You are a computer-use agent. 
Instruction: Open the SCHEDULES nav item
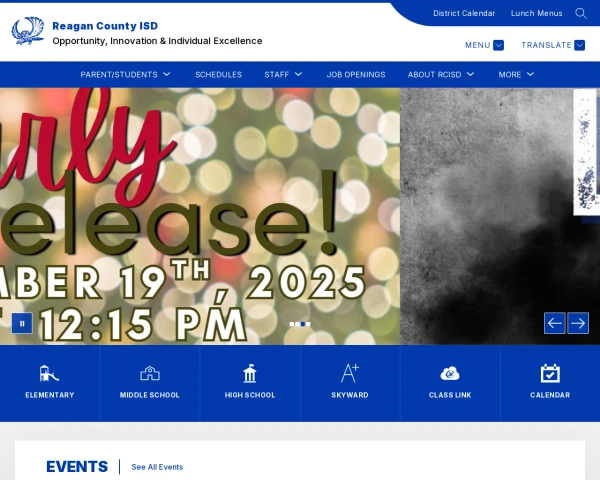218,74
